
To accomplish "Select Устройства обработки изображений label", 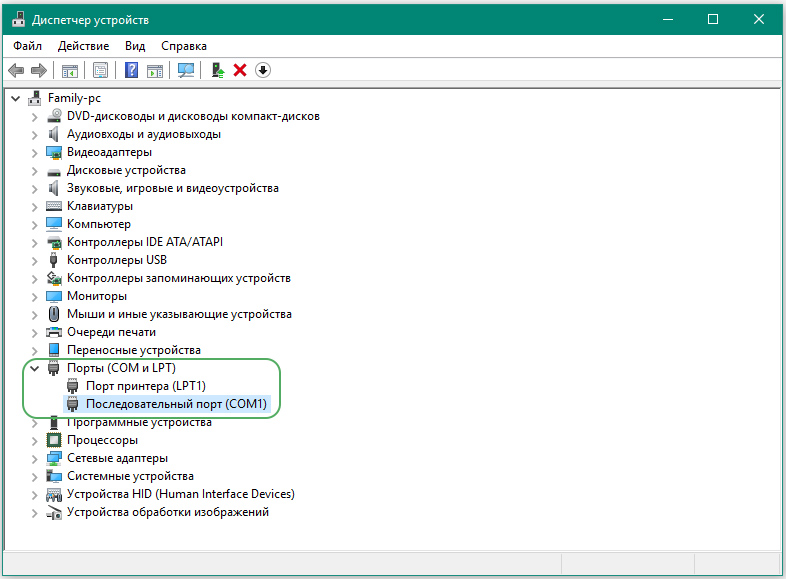I will (x=168, y=512).
